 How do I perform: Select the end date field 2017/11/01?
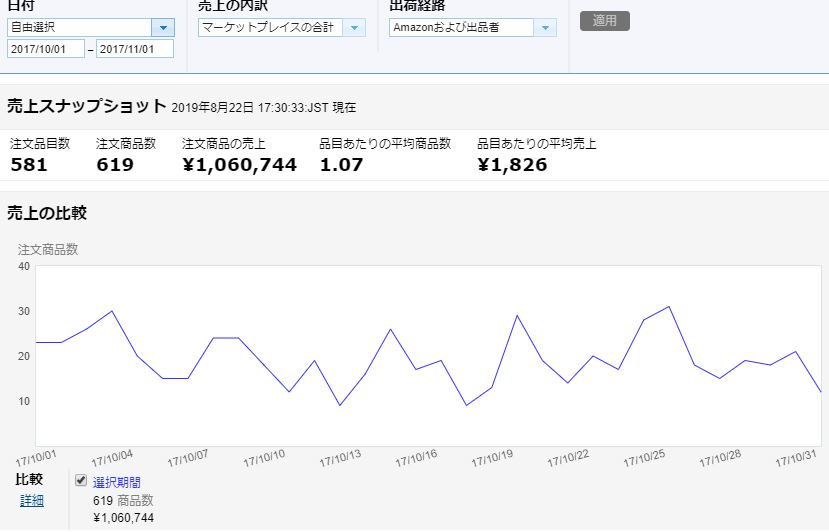pos(134,49)
